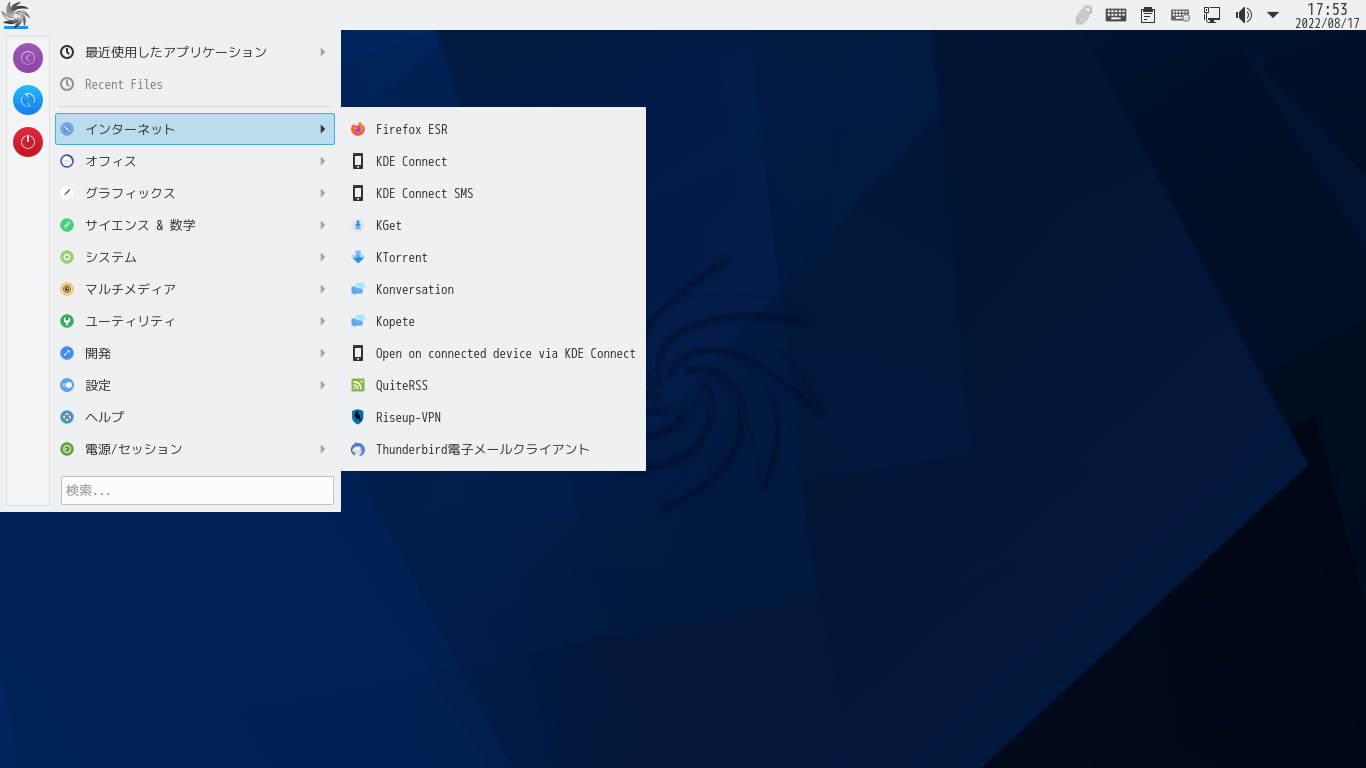Image resolution: width=1366 pixels, height=768 pixels.
Task: Open KTorrent via its blue arrow icon
Action: (358, 257)
